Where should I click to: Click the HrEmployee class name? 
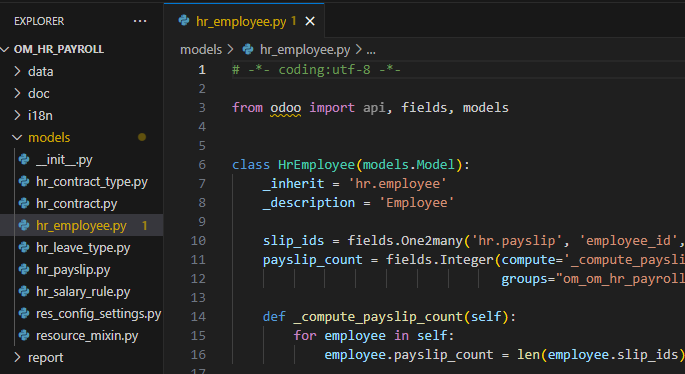coord(317,165)
